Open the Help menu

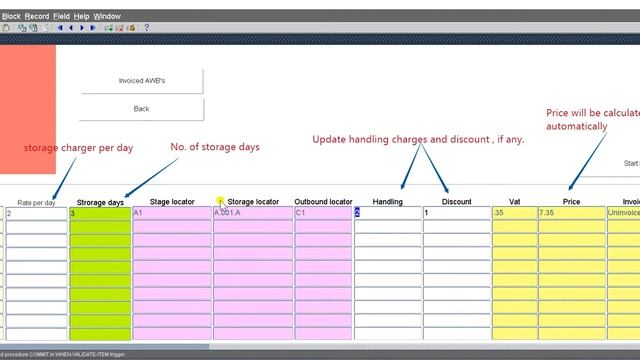point(81,16)
